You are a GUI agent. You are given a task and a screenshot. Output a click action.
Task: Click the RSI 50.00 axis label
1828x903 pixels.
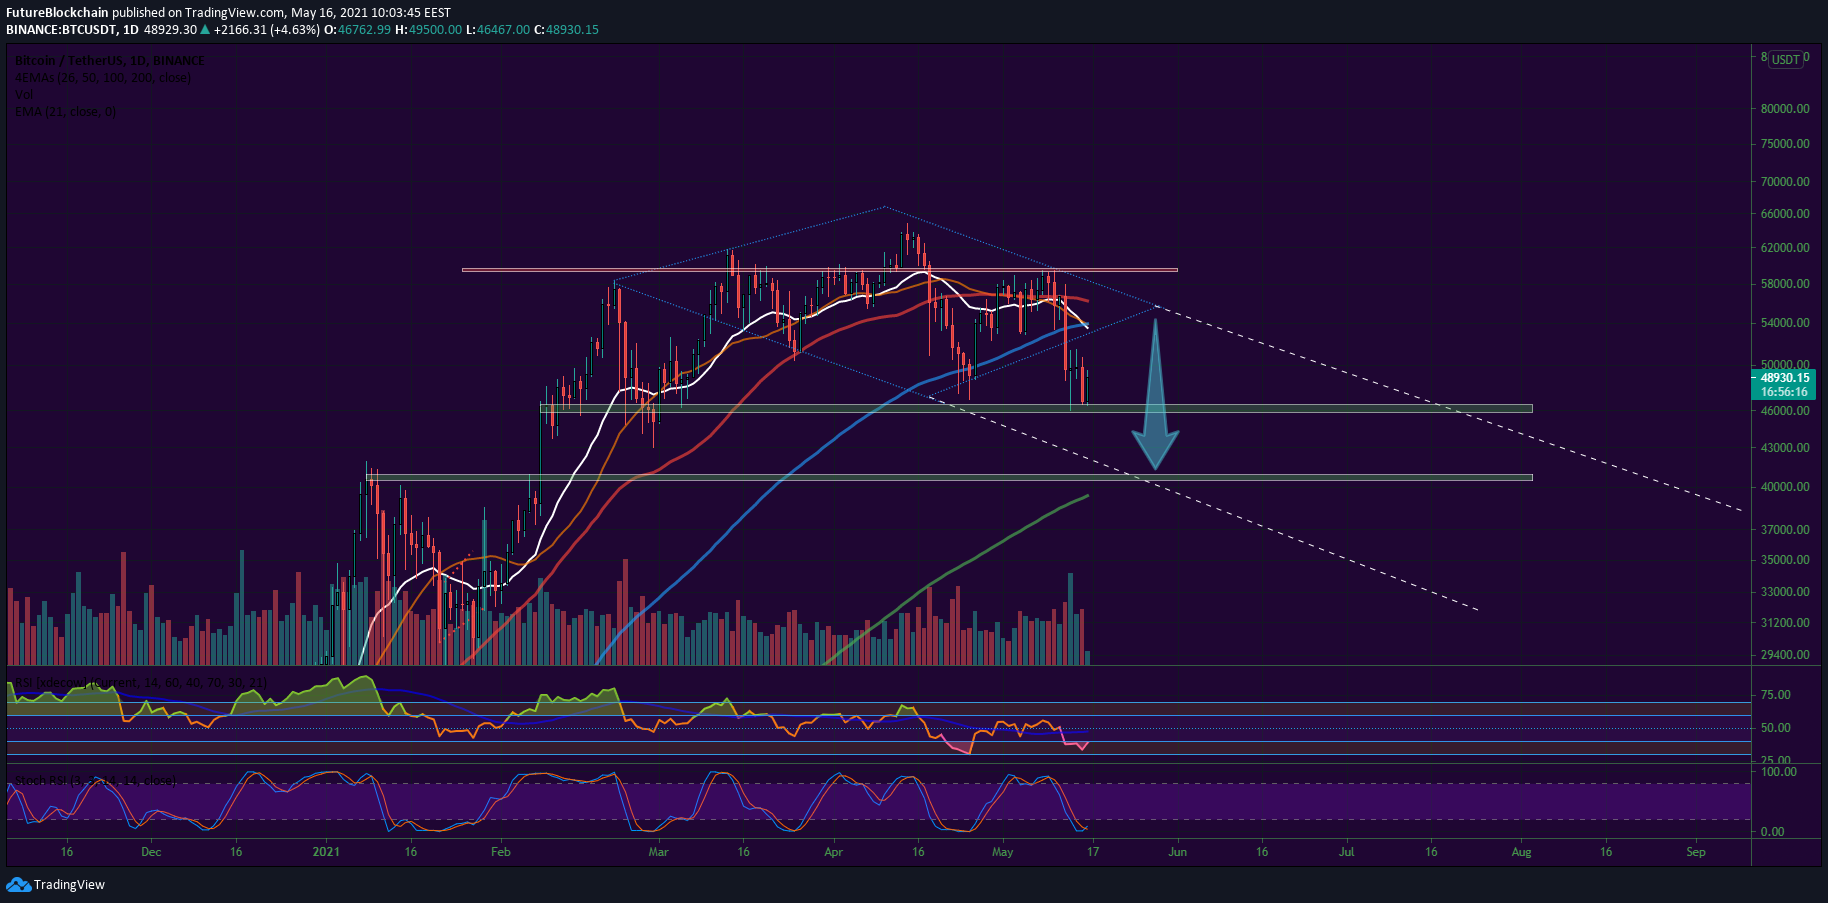click(x=1776, y=728)
